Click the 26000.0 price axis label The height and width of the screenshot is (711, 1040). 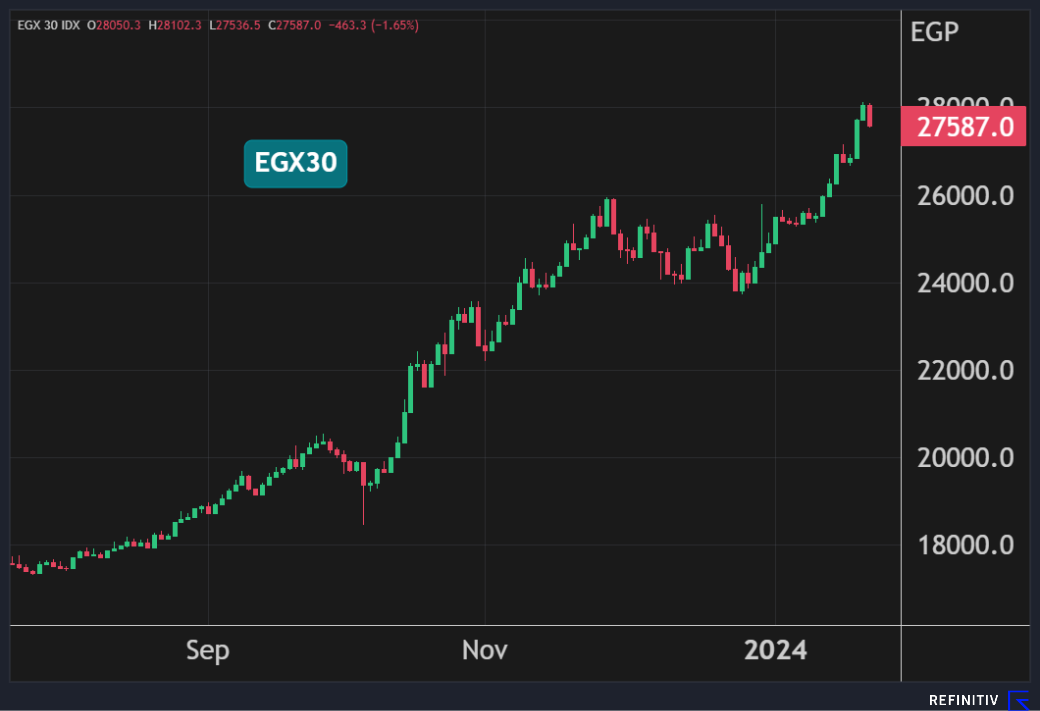(x=963, y=196)
